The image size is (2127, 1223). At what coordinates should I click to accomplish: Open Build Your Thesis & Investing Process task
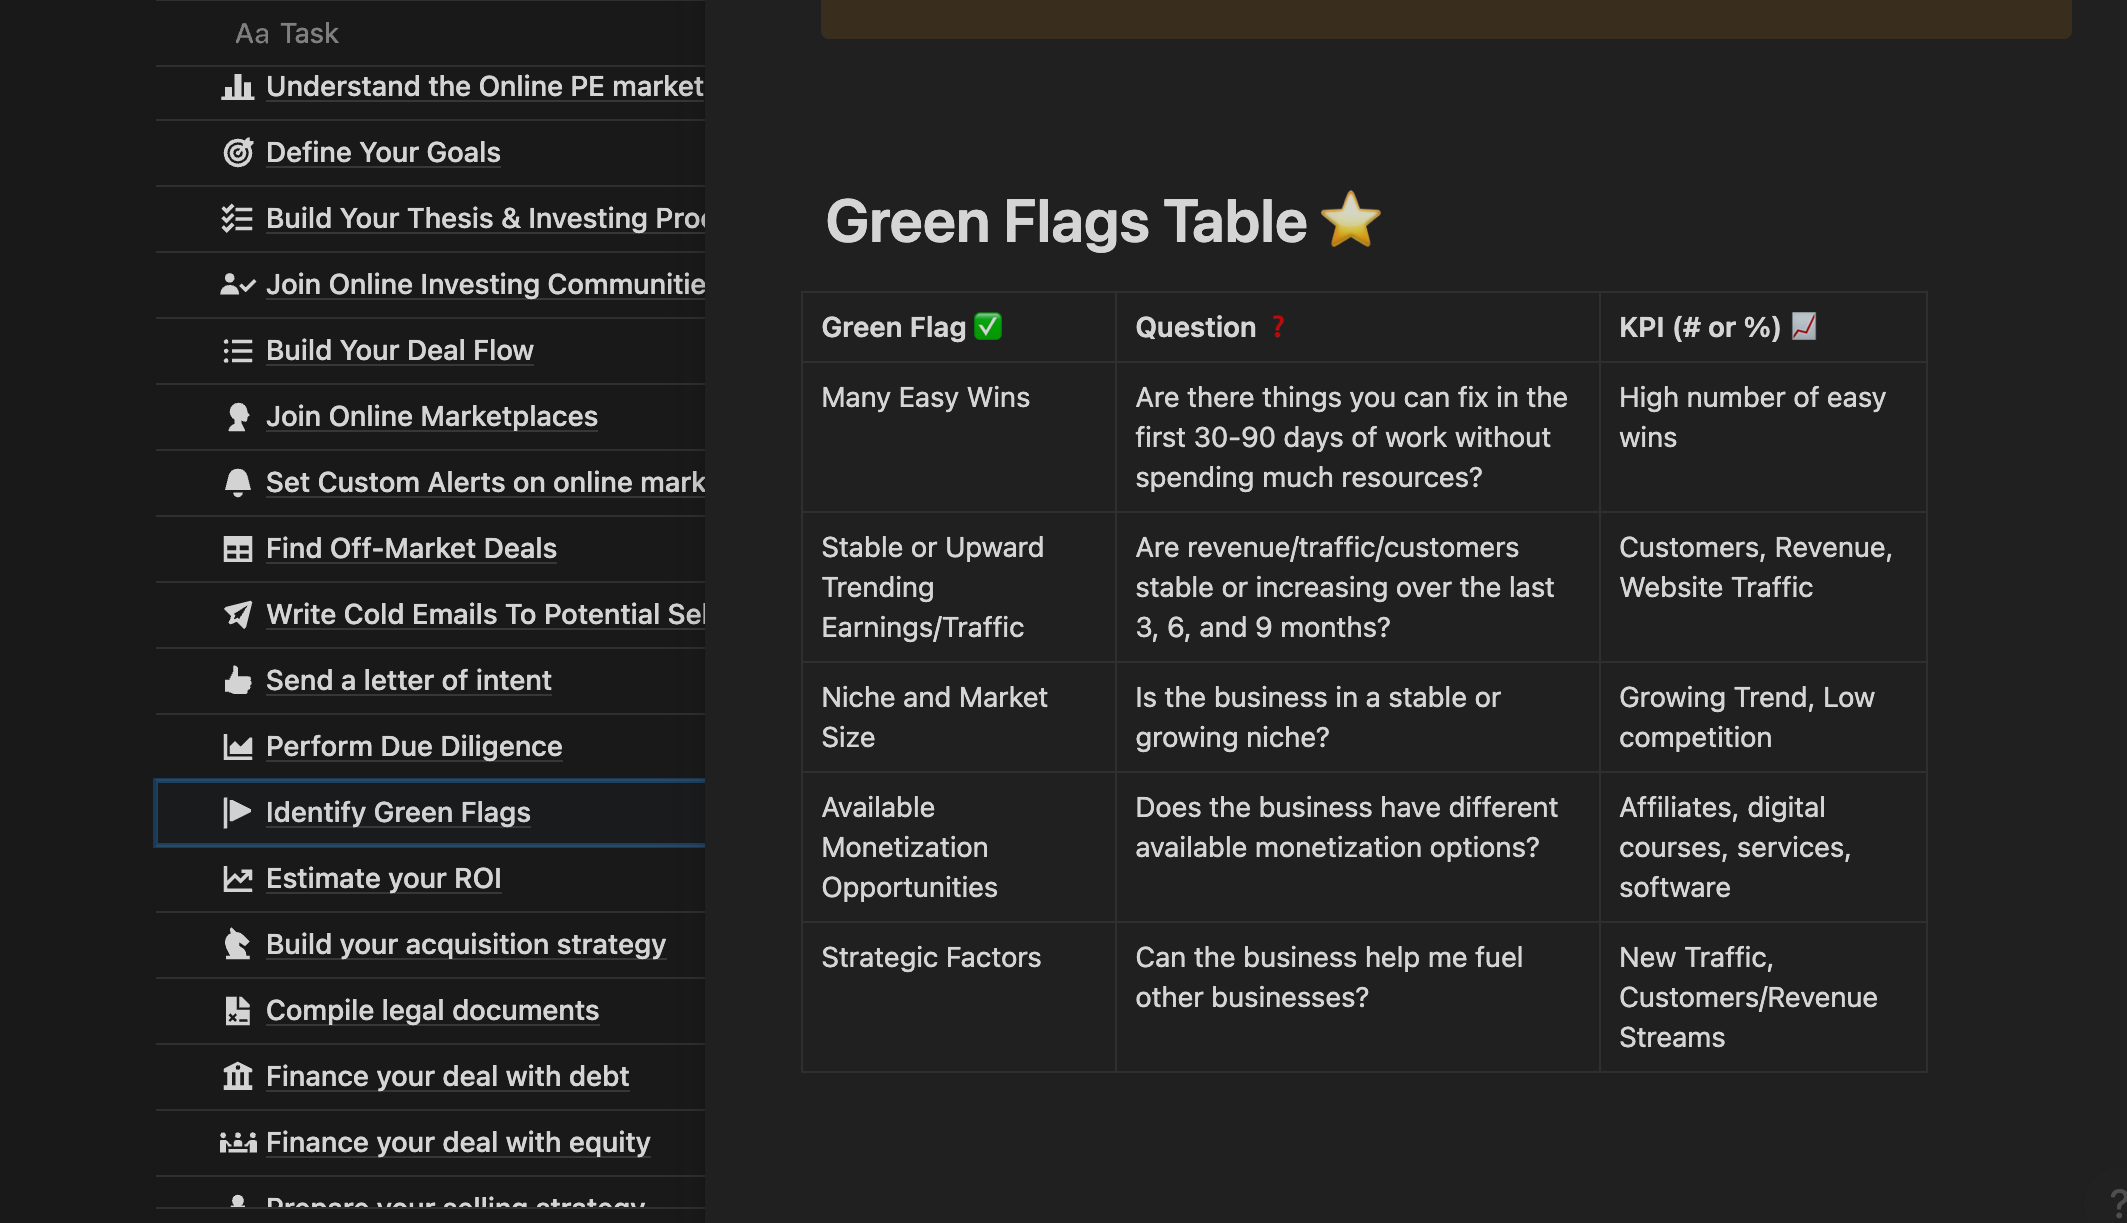click(485, 218)
